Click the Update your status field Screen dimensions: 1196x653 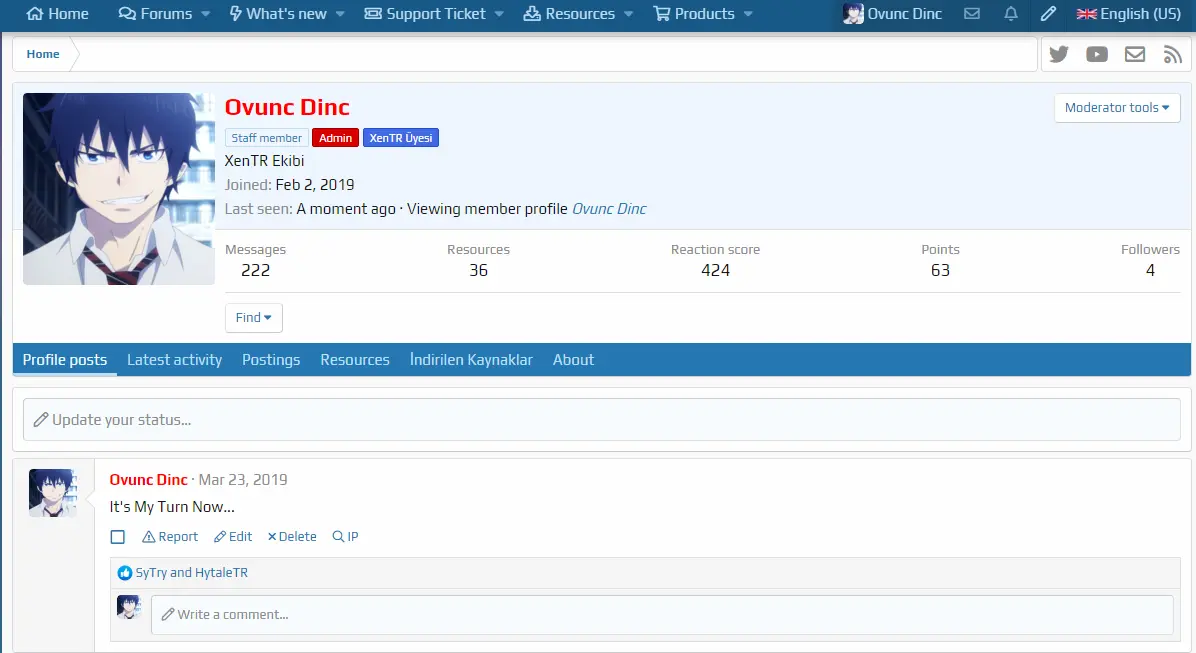coord(602,420)
